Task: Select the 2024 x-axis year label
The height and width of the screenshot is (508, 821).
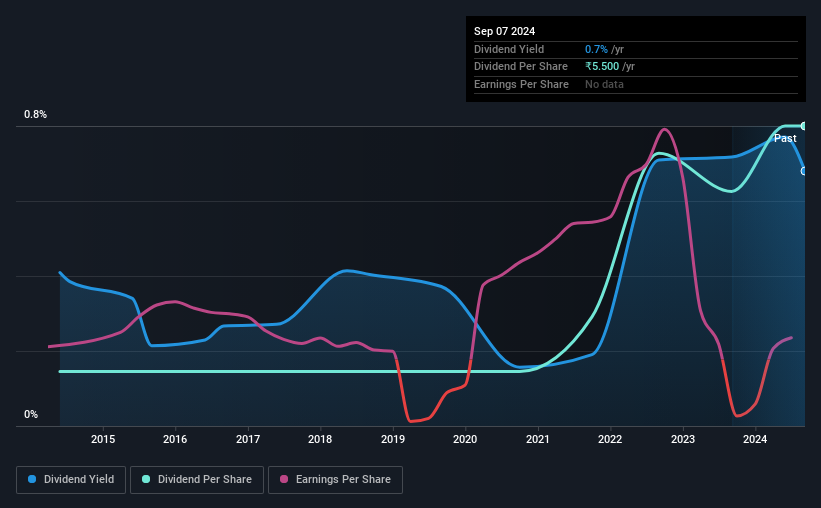Action: [755, 439]
